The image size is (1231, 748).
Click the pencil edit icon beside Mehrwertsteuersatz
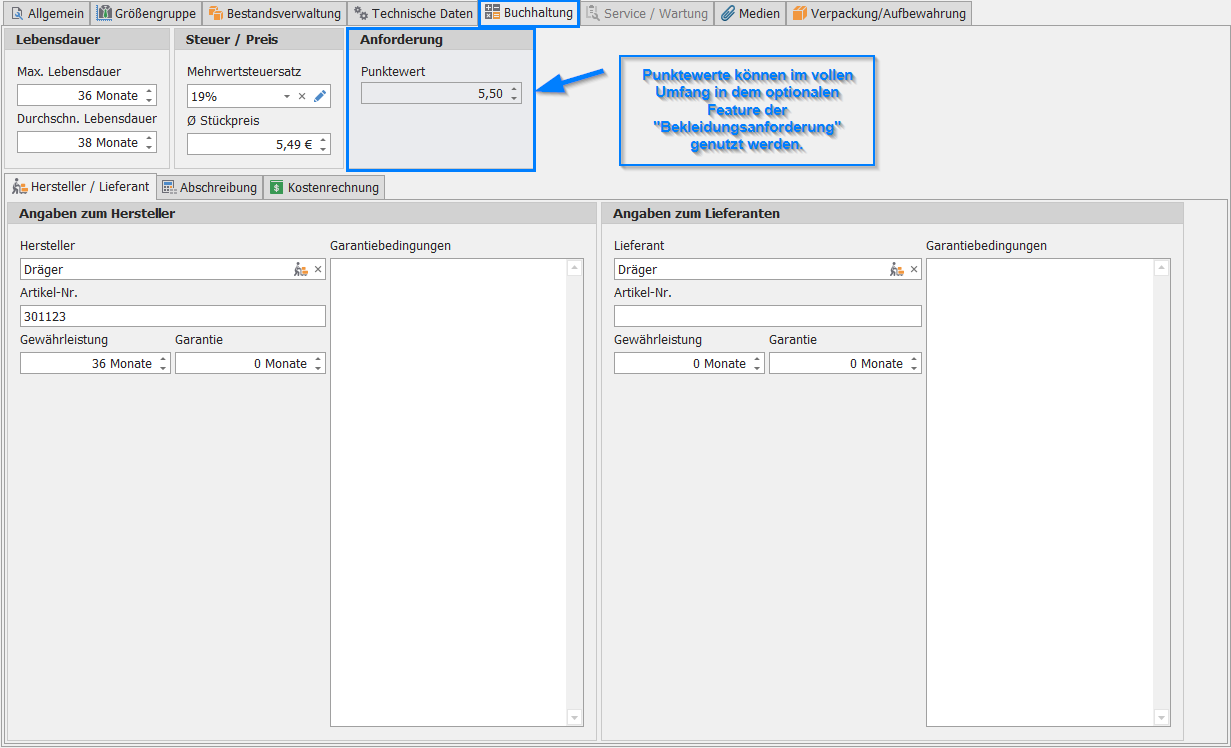click(x=320, y=97)
